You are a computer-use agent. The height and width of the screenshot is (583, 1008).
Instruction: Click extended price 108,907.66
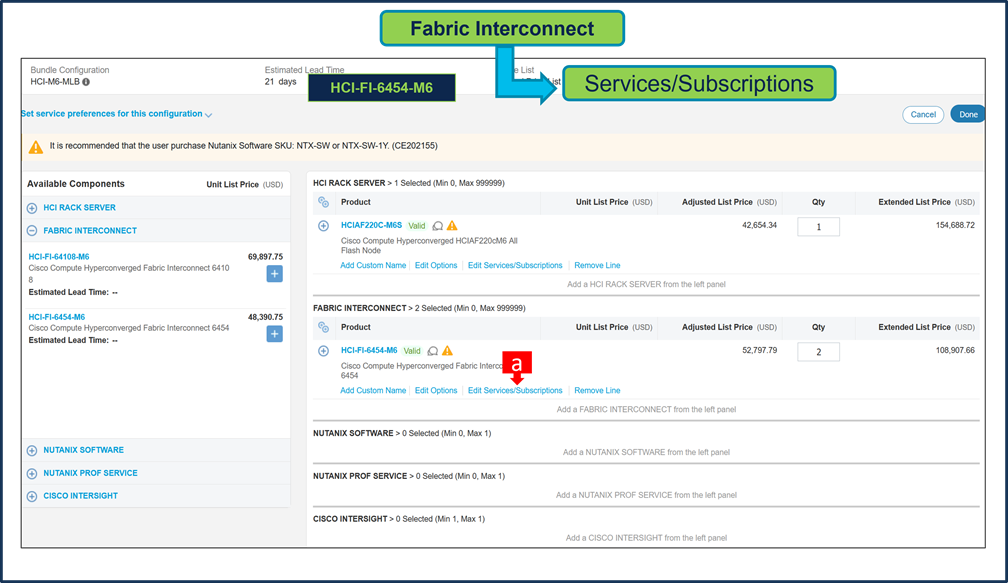955,351
